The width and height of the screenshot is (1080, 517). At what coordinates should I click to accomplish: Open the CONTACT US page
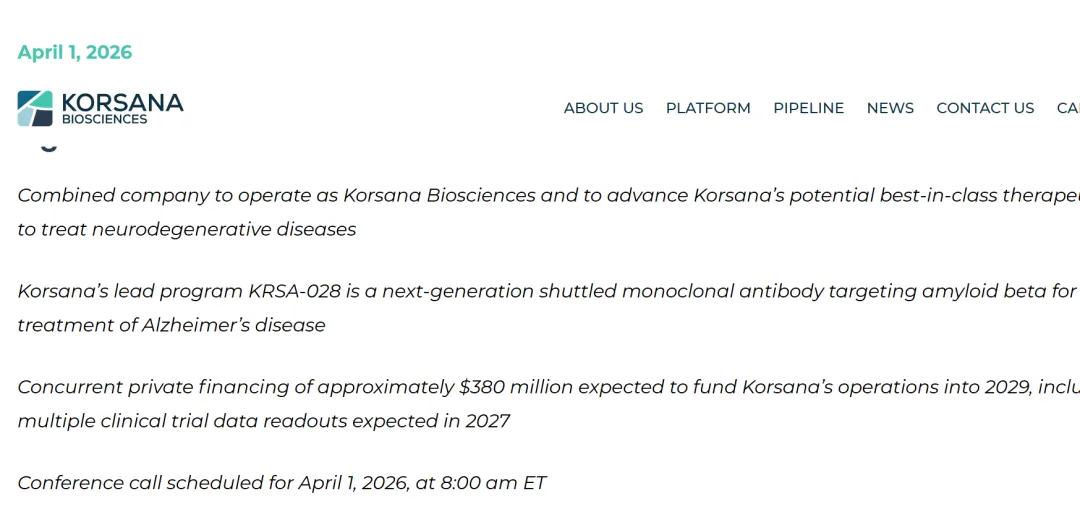point(985,108)
